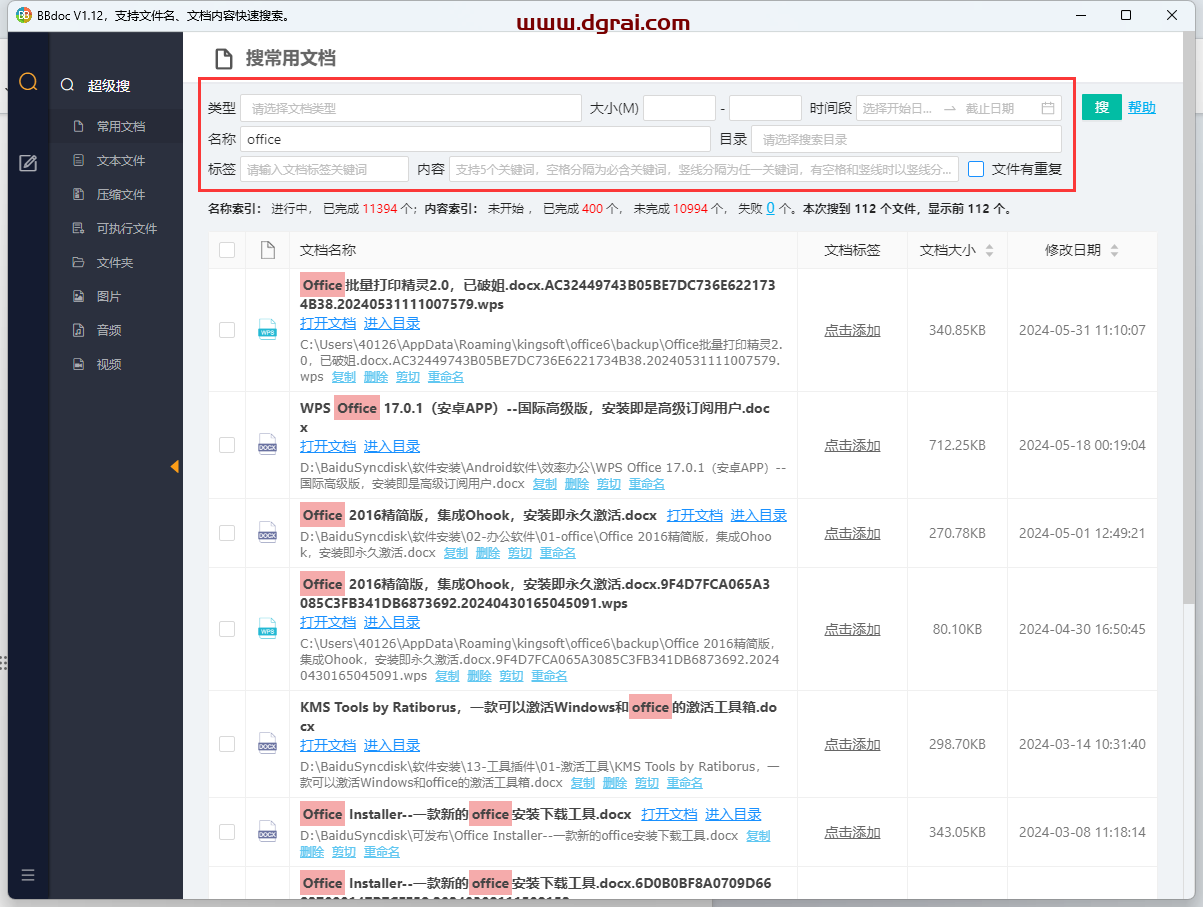Click 删除 for WPS Office 17.0.1 file

click(x=577, y=484)
